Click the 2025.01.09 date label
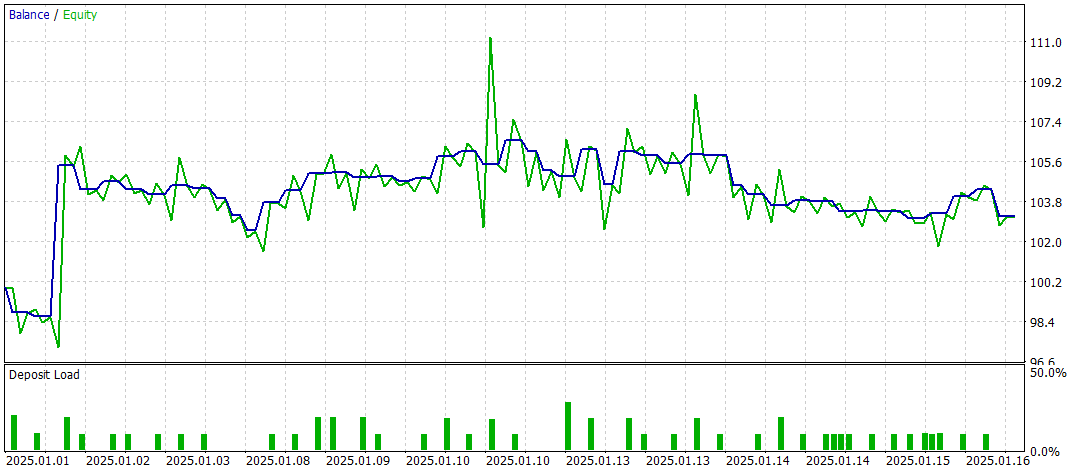 (357, 460)
